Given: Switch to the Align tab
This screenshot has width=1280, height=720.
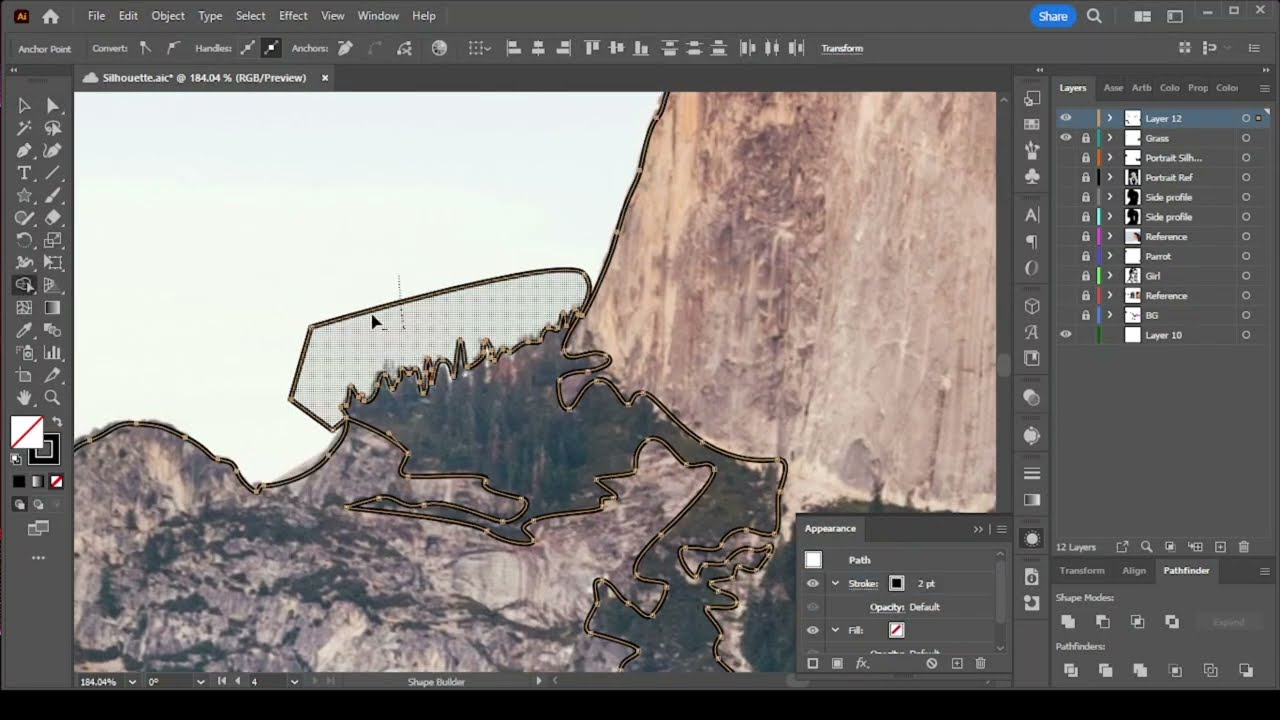Looking at the screenshot, I should 1134,571.
